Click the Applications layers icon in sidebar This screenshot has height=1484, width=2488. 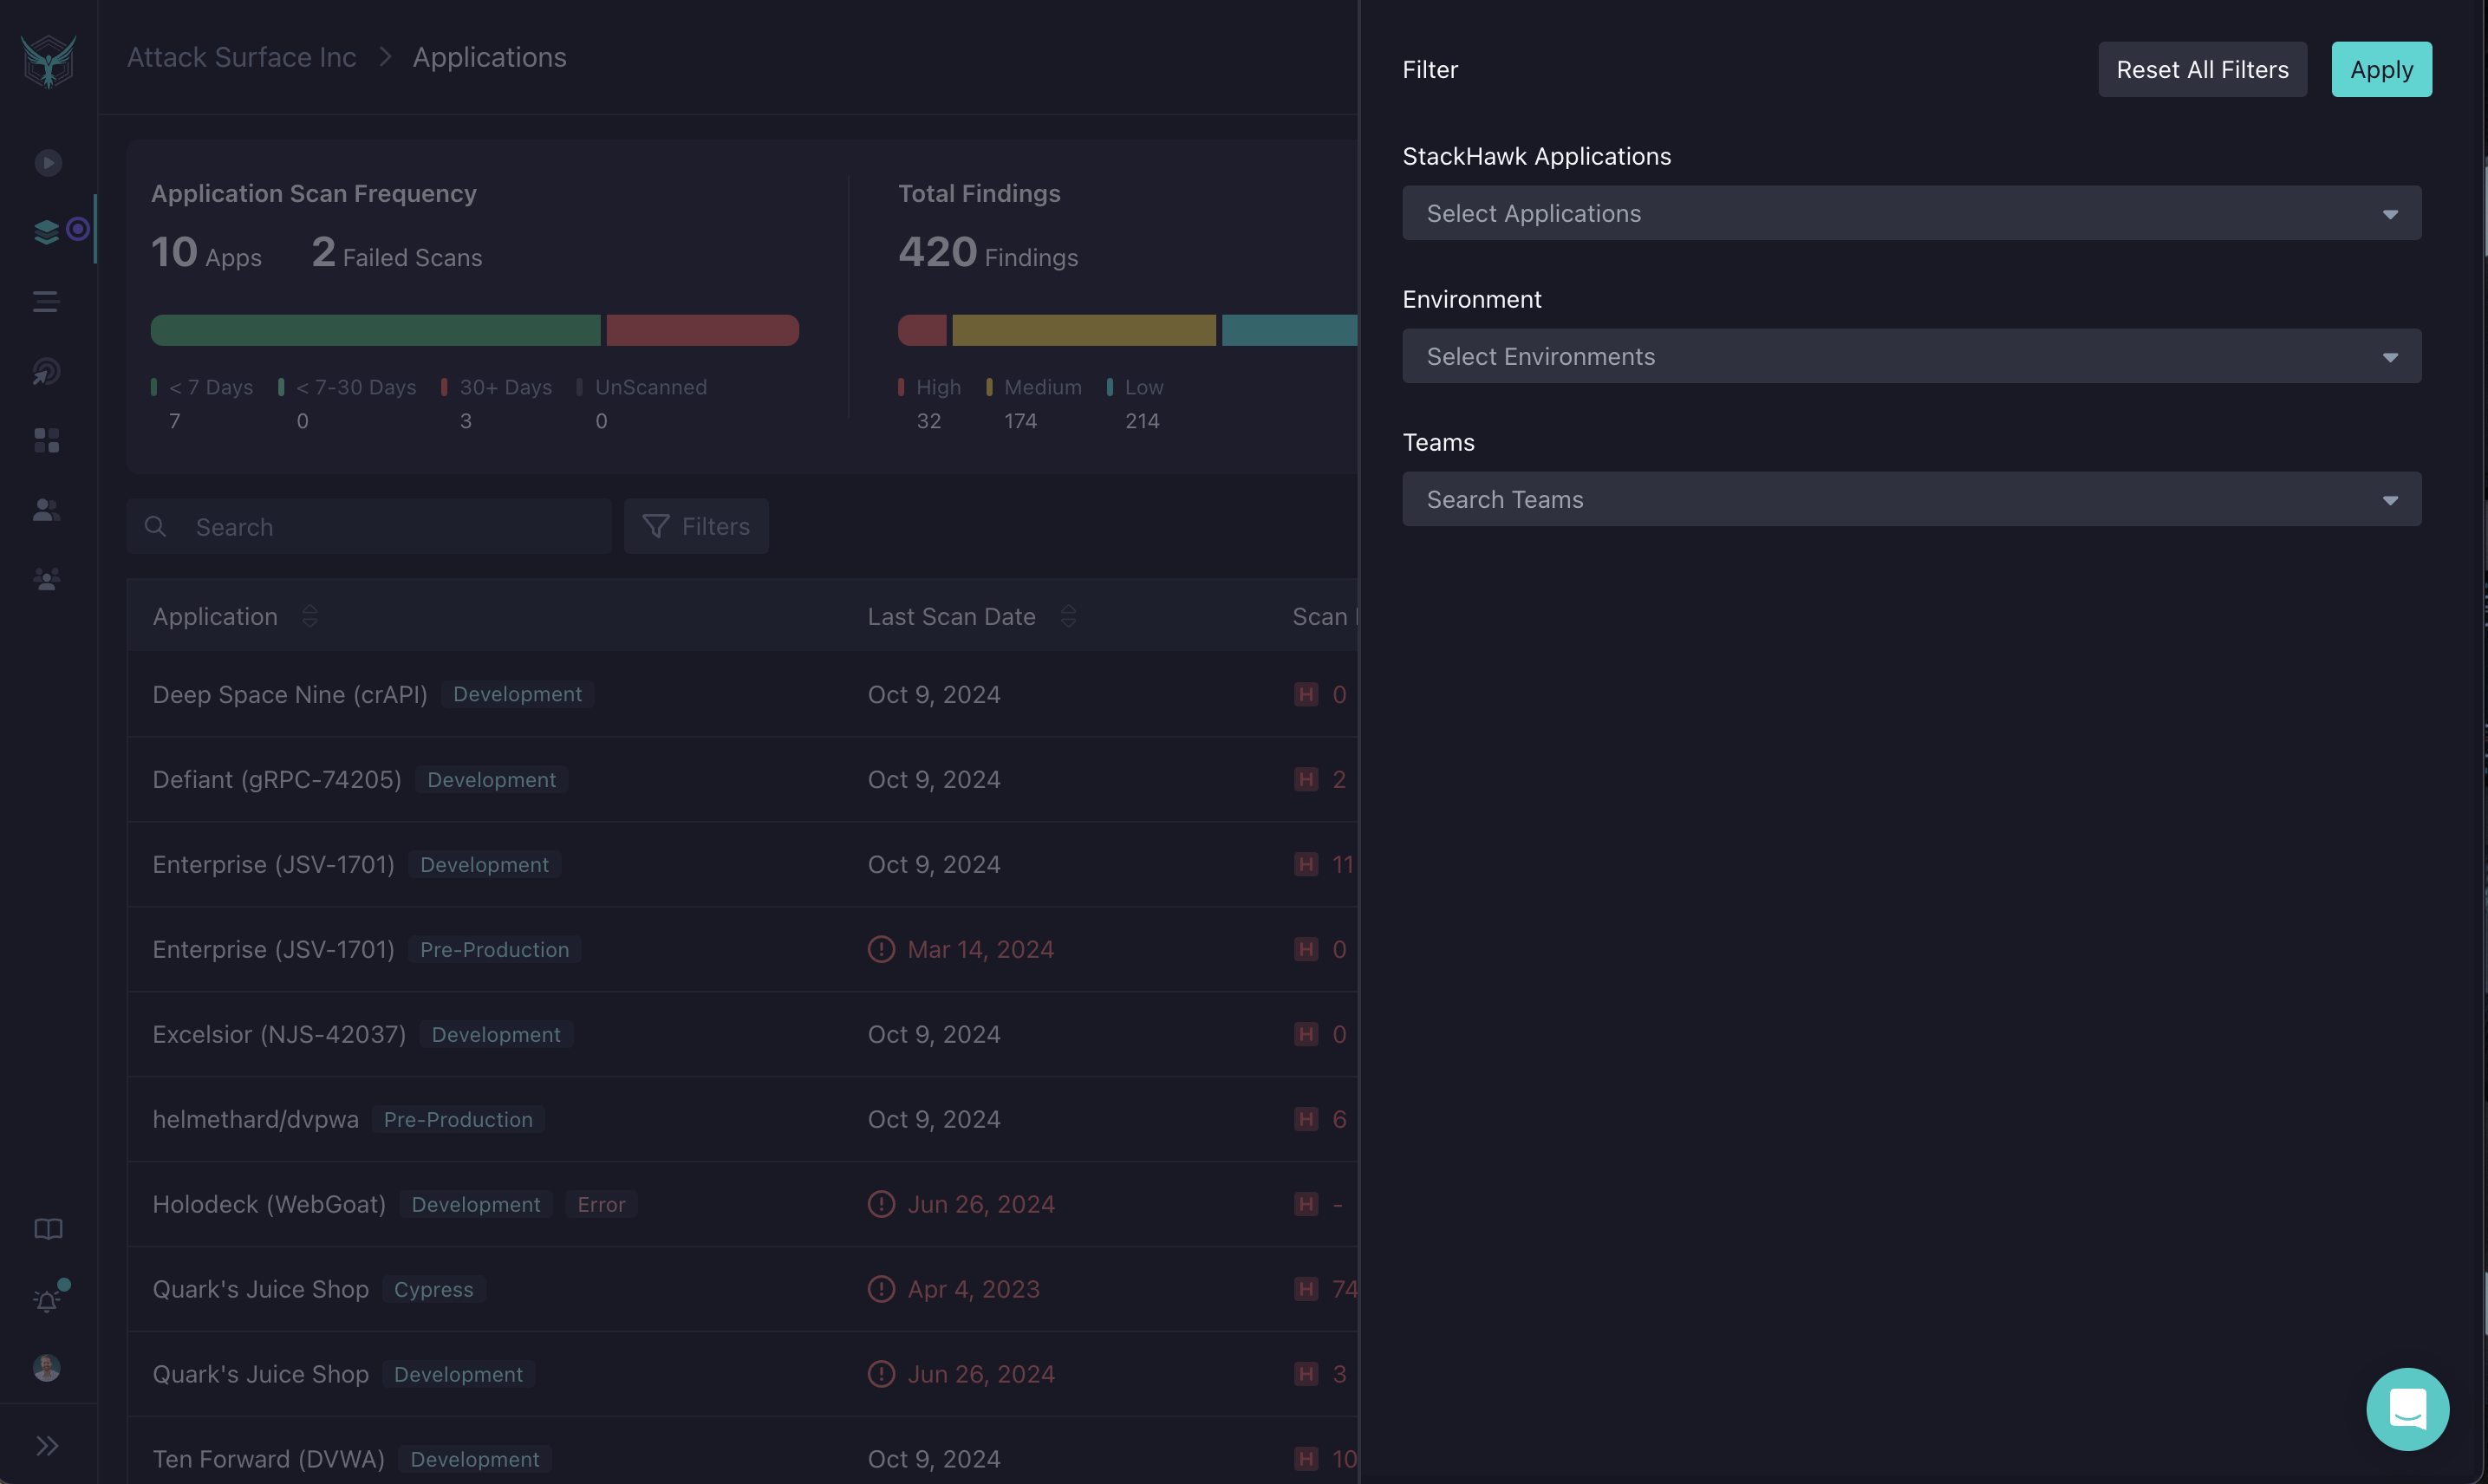(x=46, y=230)
